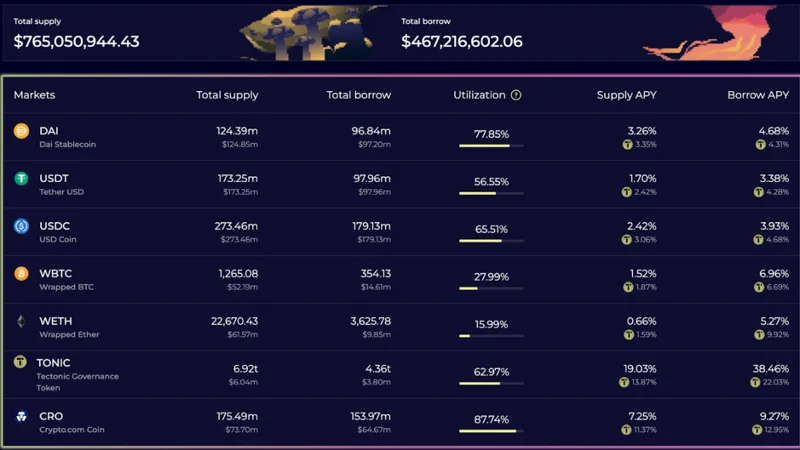
Task: Click TONIC reward icon beside CRO 12.95%
Action: point(757,430)
